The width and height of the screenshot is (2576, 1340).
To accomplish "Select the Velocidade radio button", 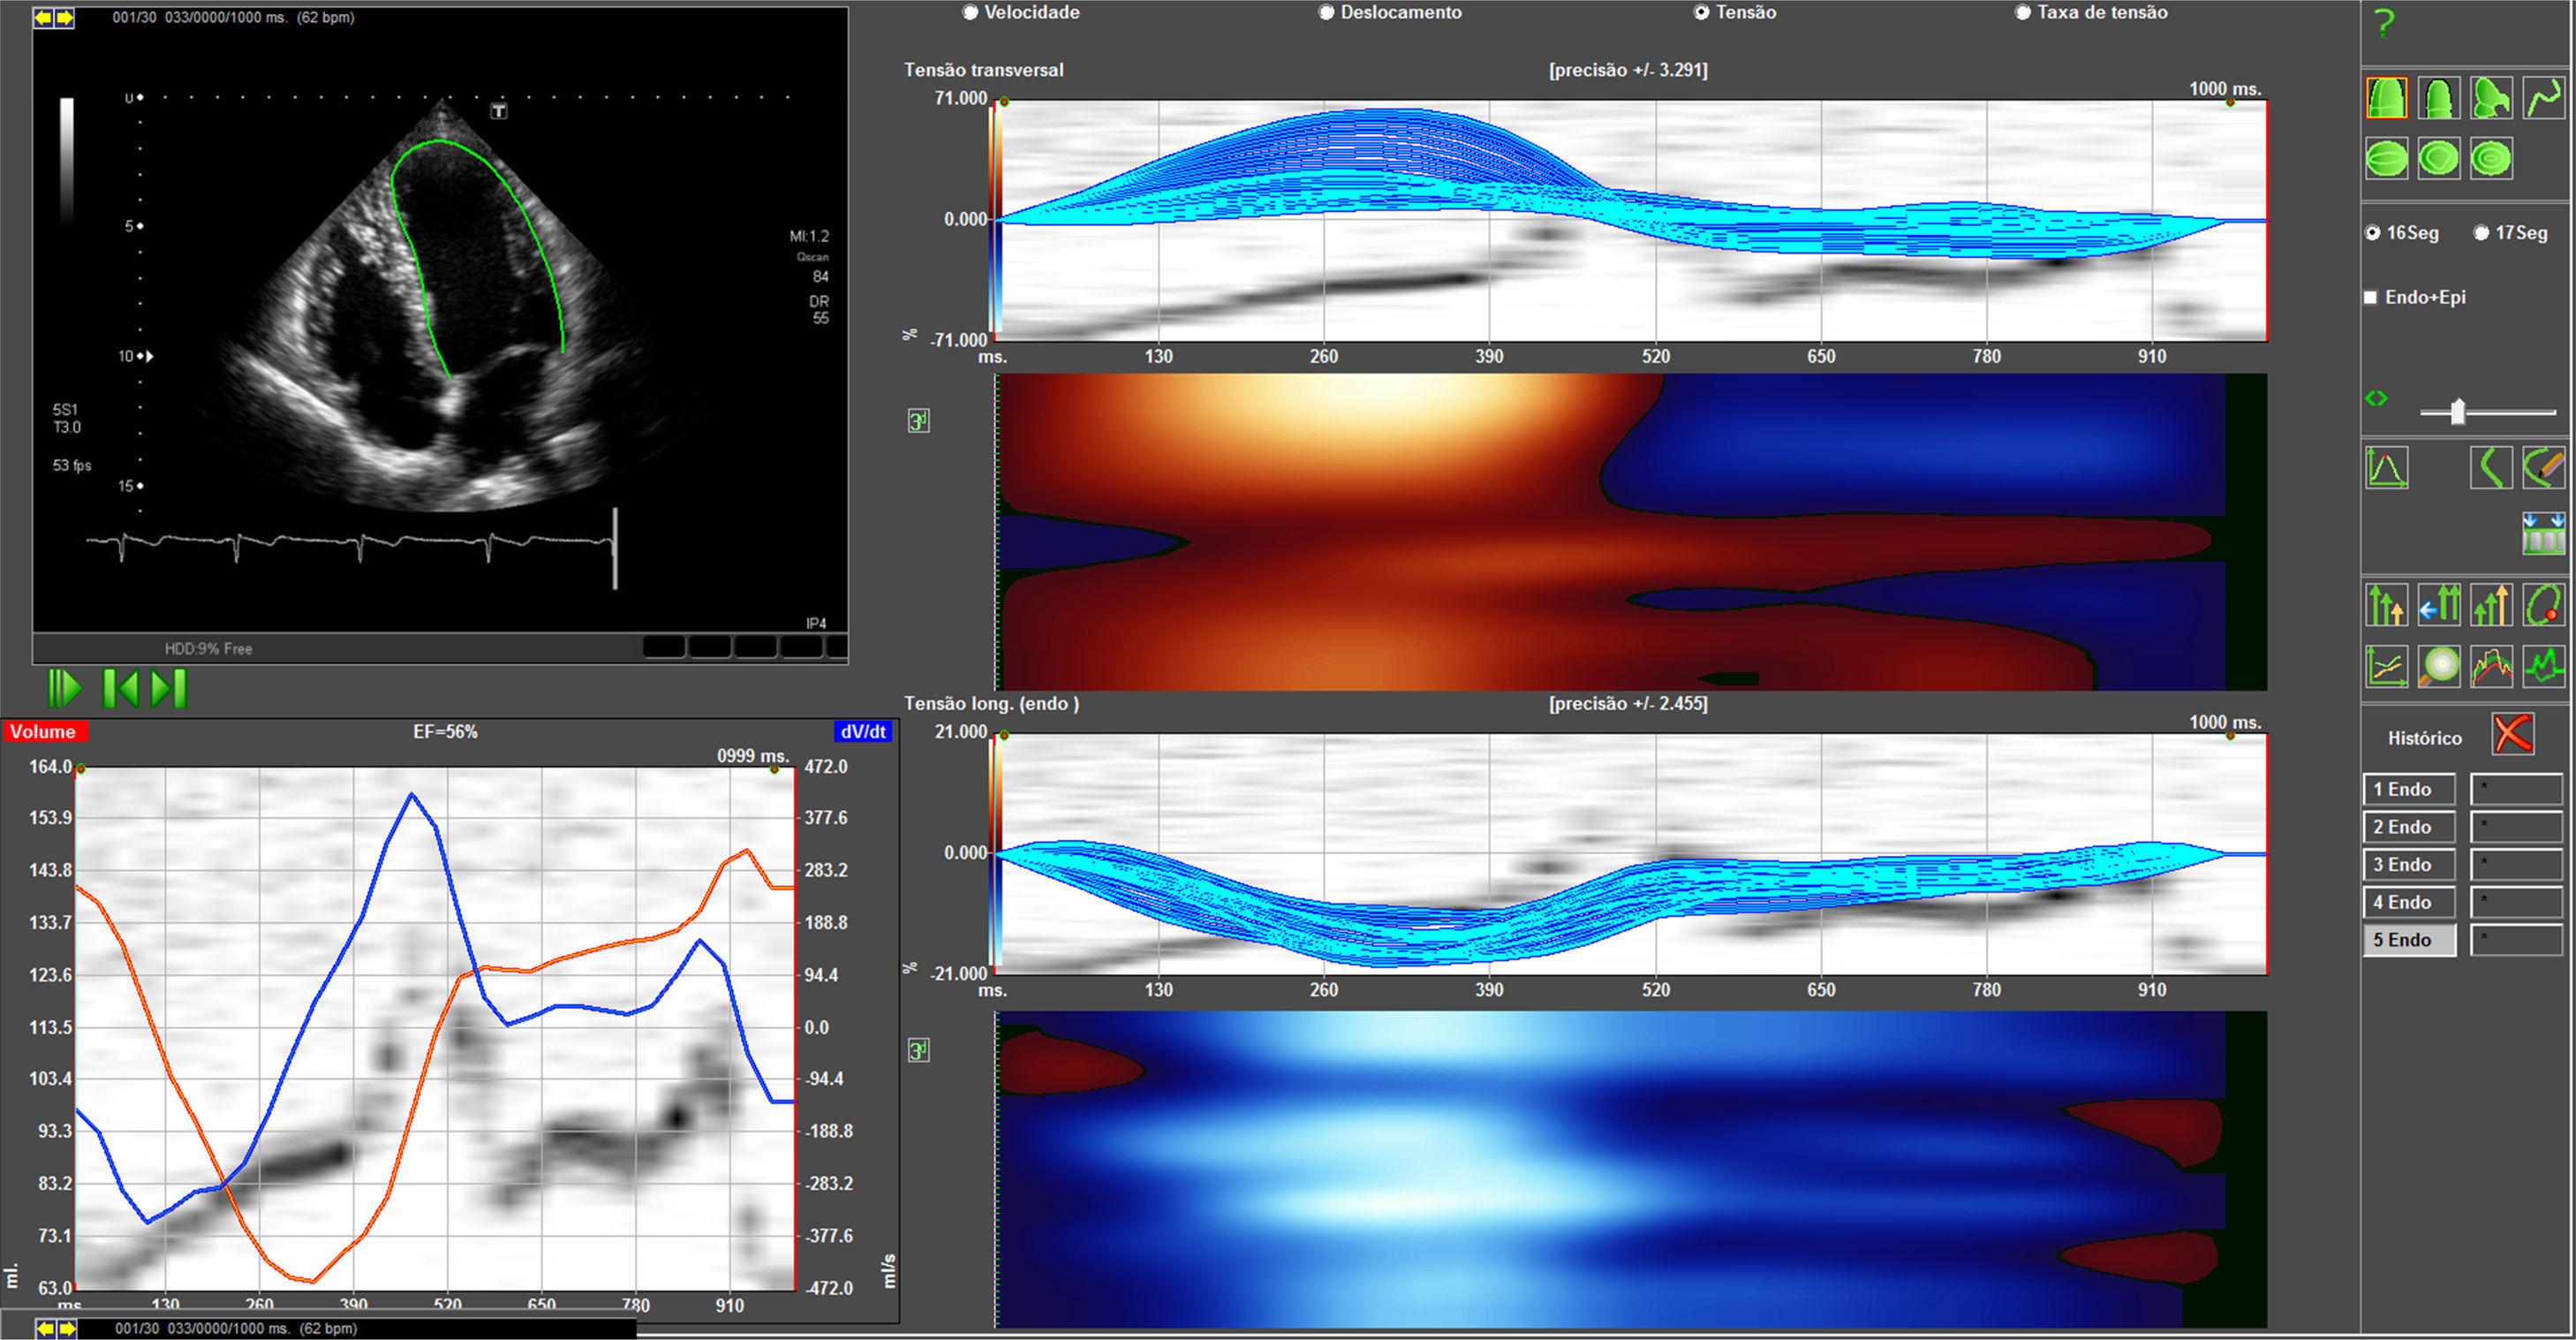I will pyautogui.click(x=970, y=13).
